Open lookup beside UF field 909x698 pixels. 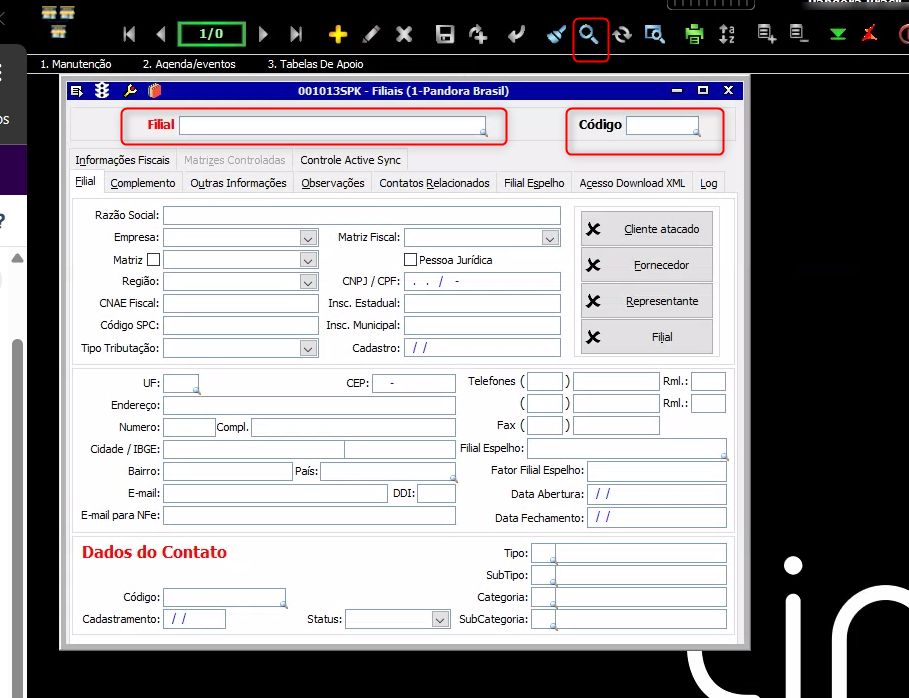click(197, 391)
